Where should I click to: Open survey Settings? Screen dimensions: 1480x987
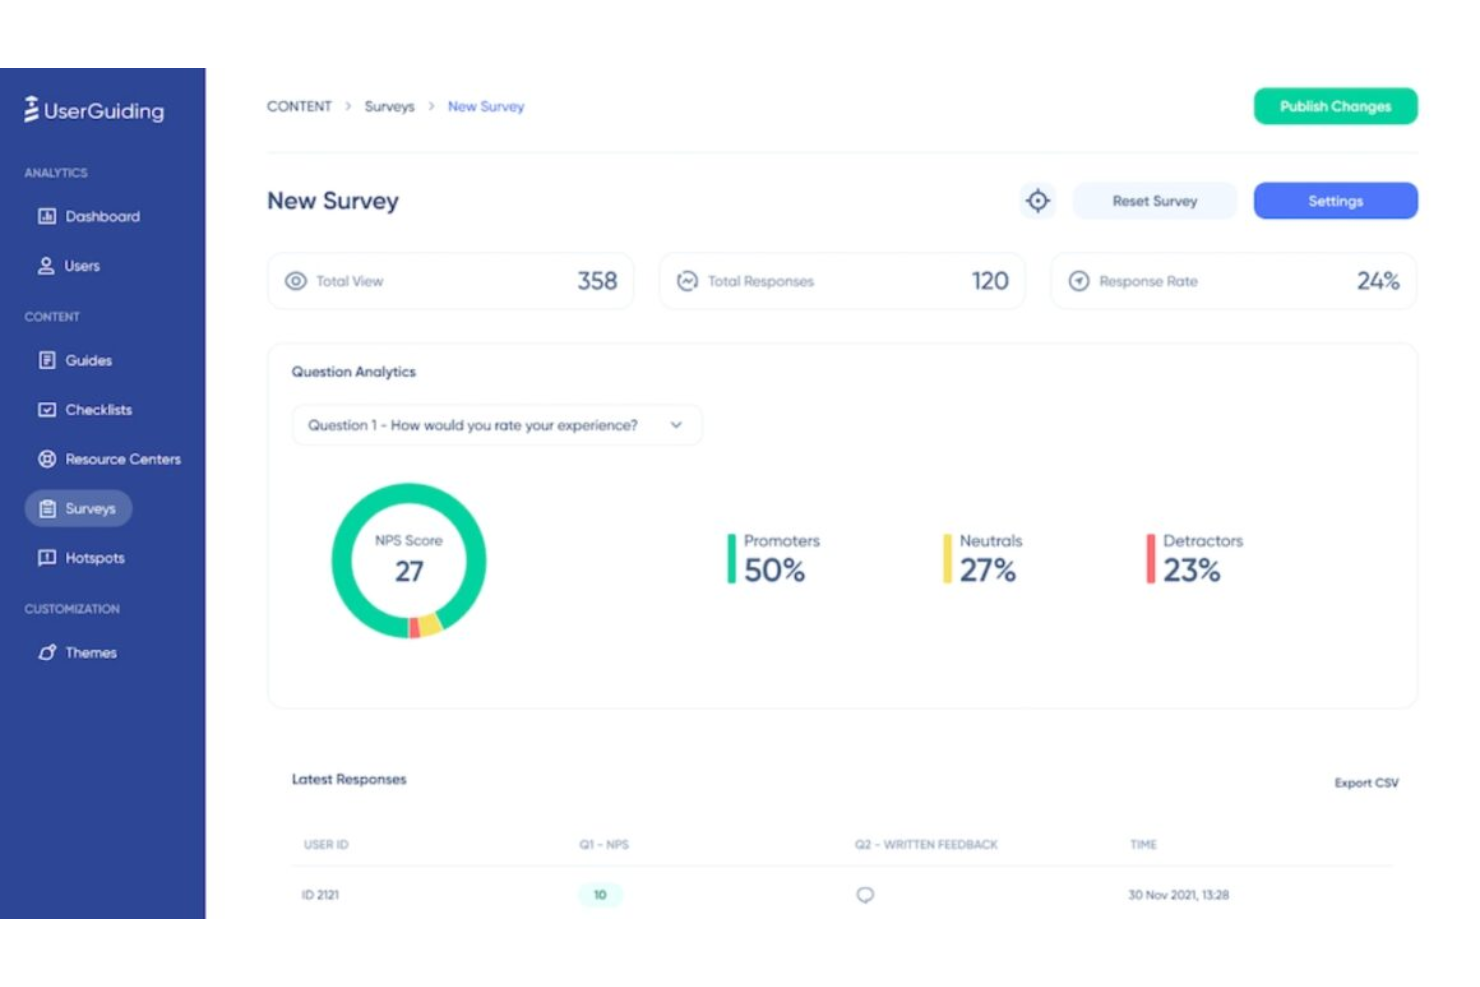1335,201
